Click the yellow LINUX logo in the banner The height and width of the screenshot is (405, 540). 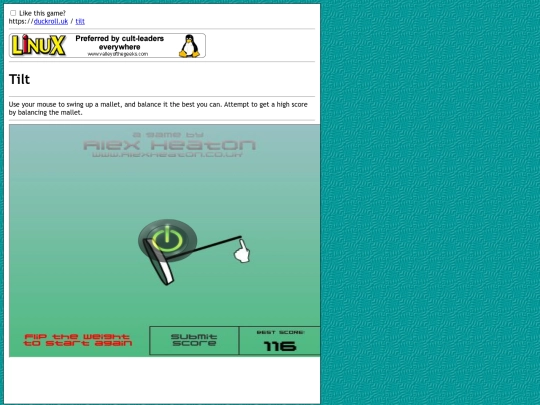point(38,45)
